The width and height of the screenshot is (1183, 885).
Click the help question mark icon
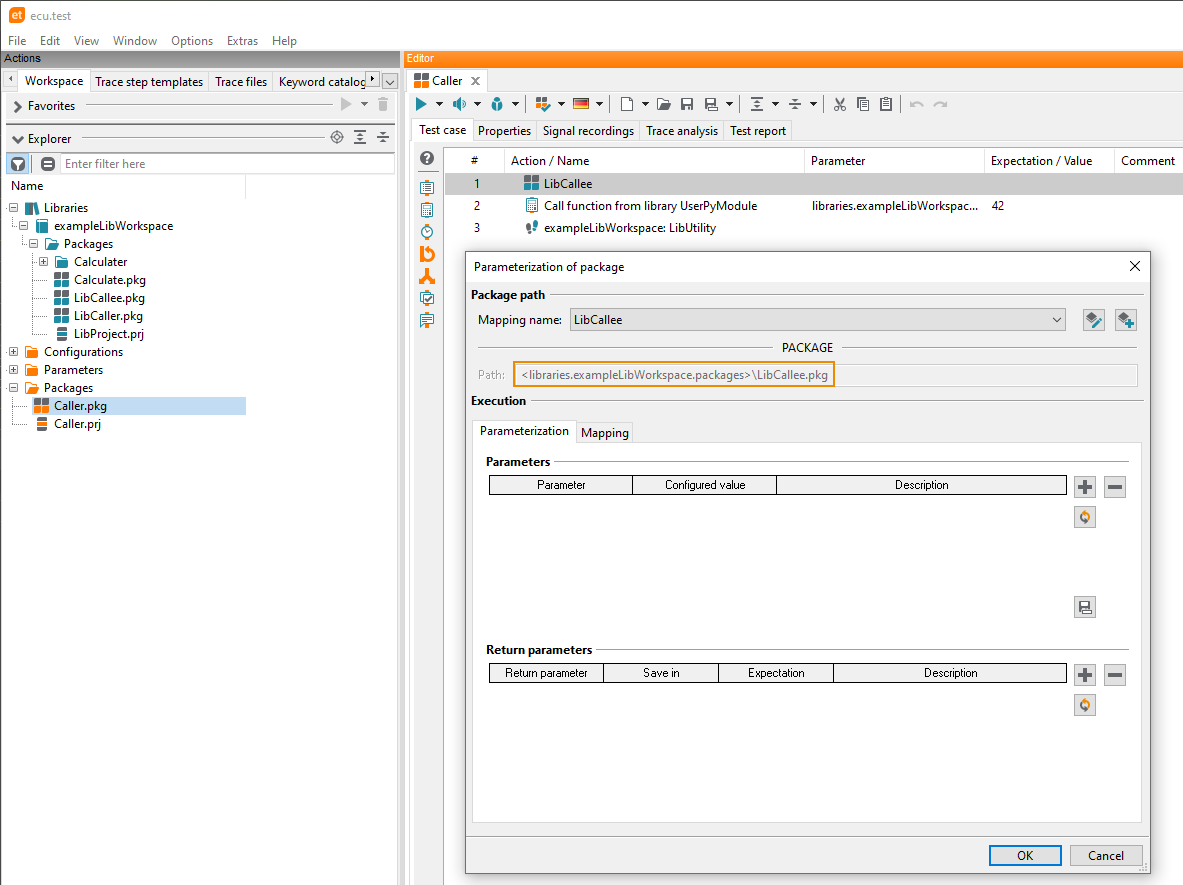pos(427,158)
